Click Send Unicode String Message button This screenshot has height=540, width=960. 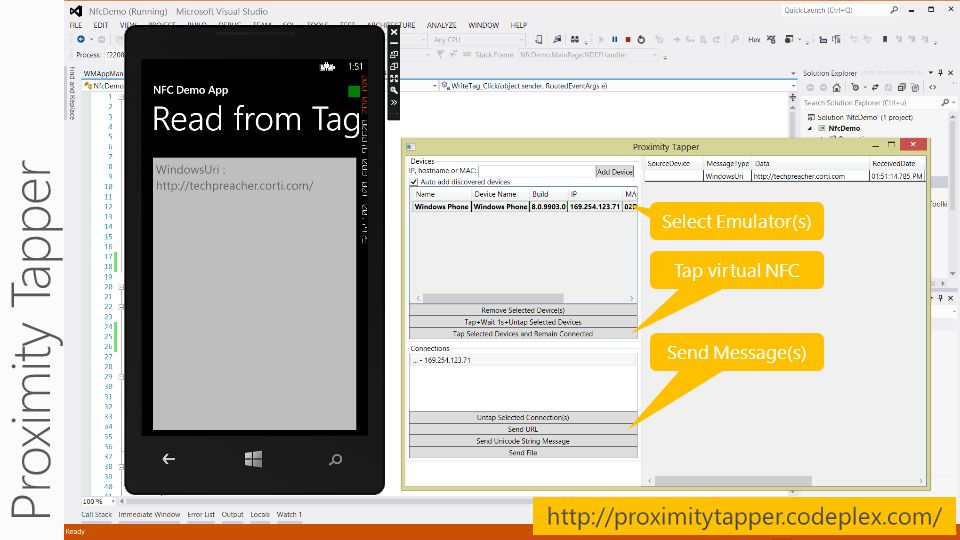[x=523, y=441]
